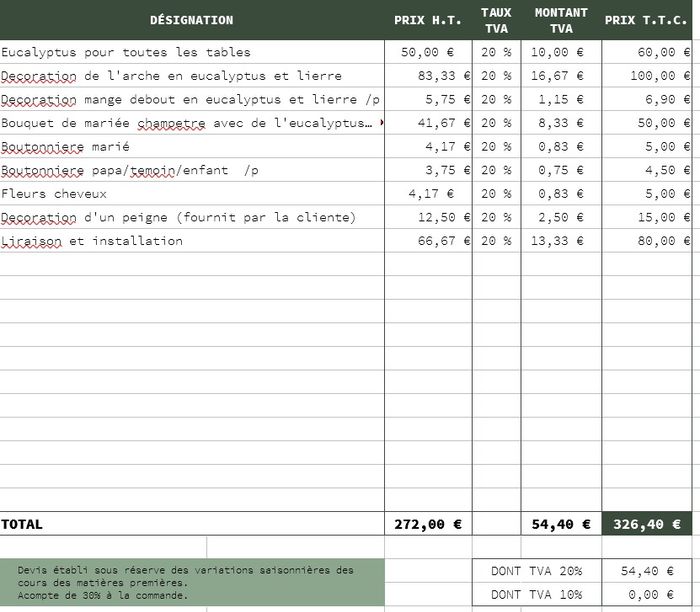Select the 'Boutonniere marié' cell
This screenshot has height=612, width=700.
(66, 147)
